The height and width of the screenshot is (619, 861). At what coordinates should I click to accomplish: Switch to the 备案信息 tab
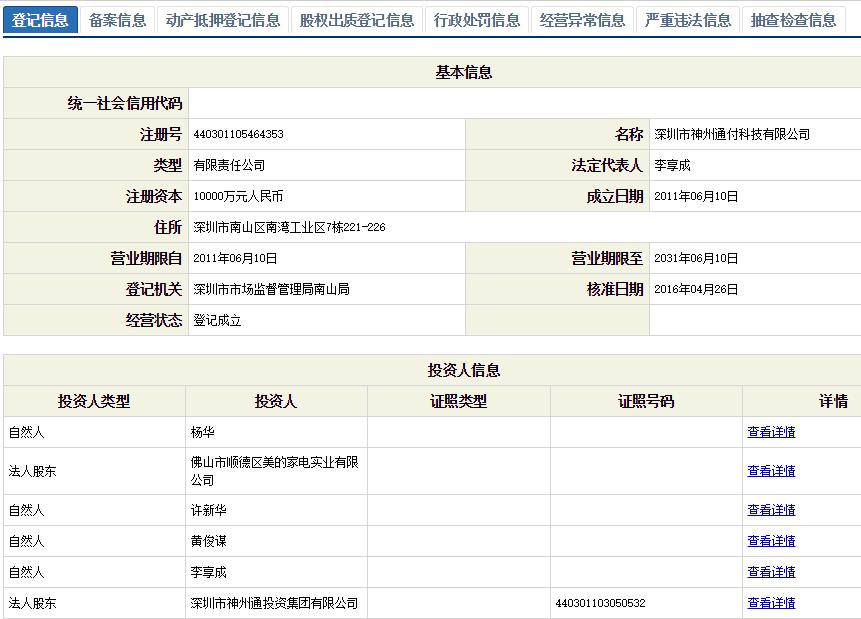pyautogui.click(x=120, y=19)
